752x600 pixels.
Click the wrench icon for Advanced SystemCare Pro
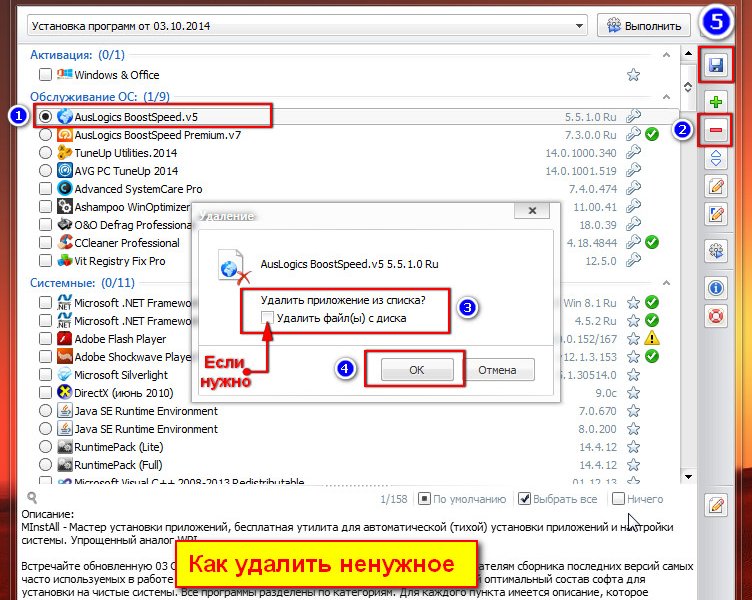coord(634,188)
